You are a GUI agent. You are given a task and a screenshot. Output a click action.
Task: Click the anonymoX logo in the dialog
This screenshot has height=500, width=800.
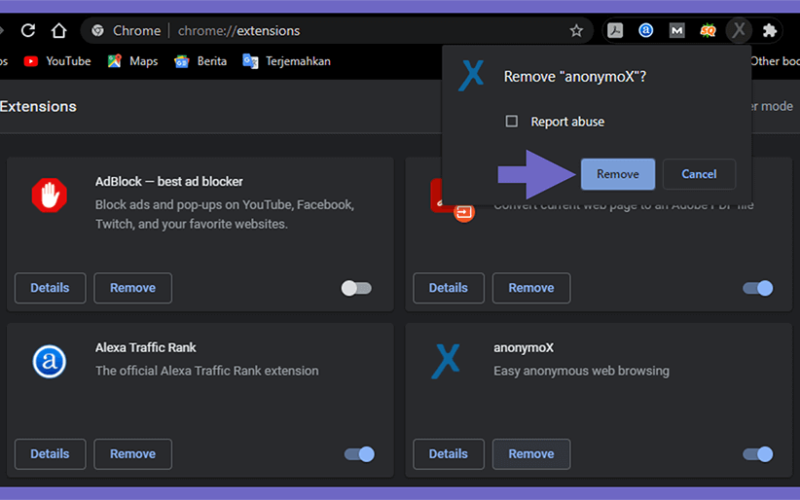tap(471, 75)
